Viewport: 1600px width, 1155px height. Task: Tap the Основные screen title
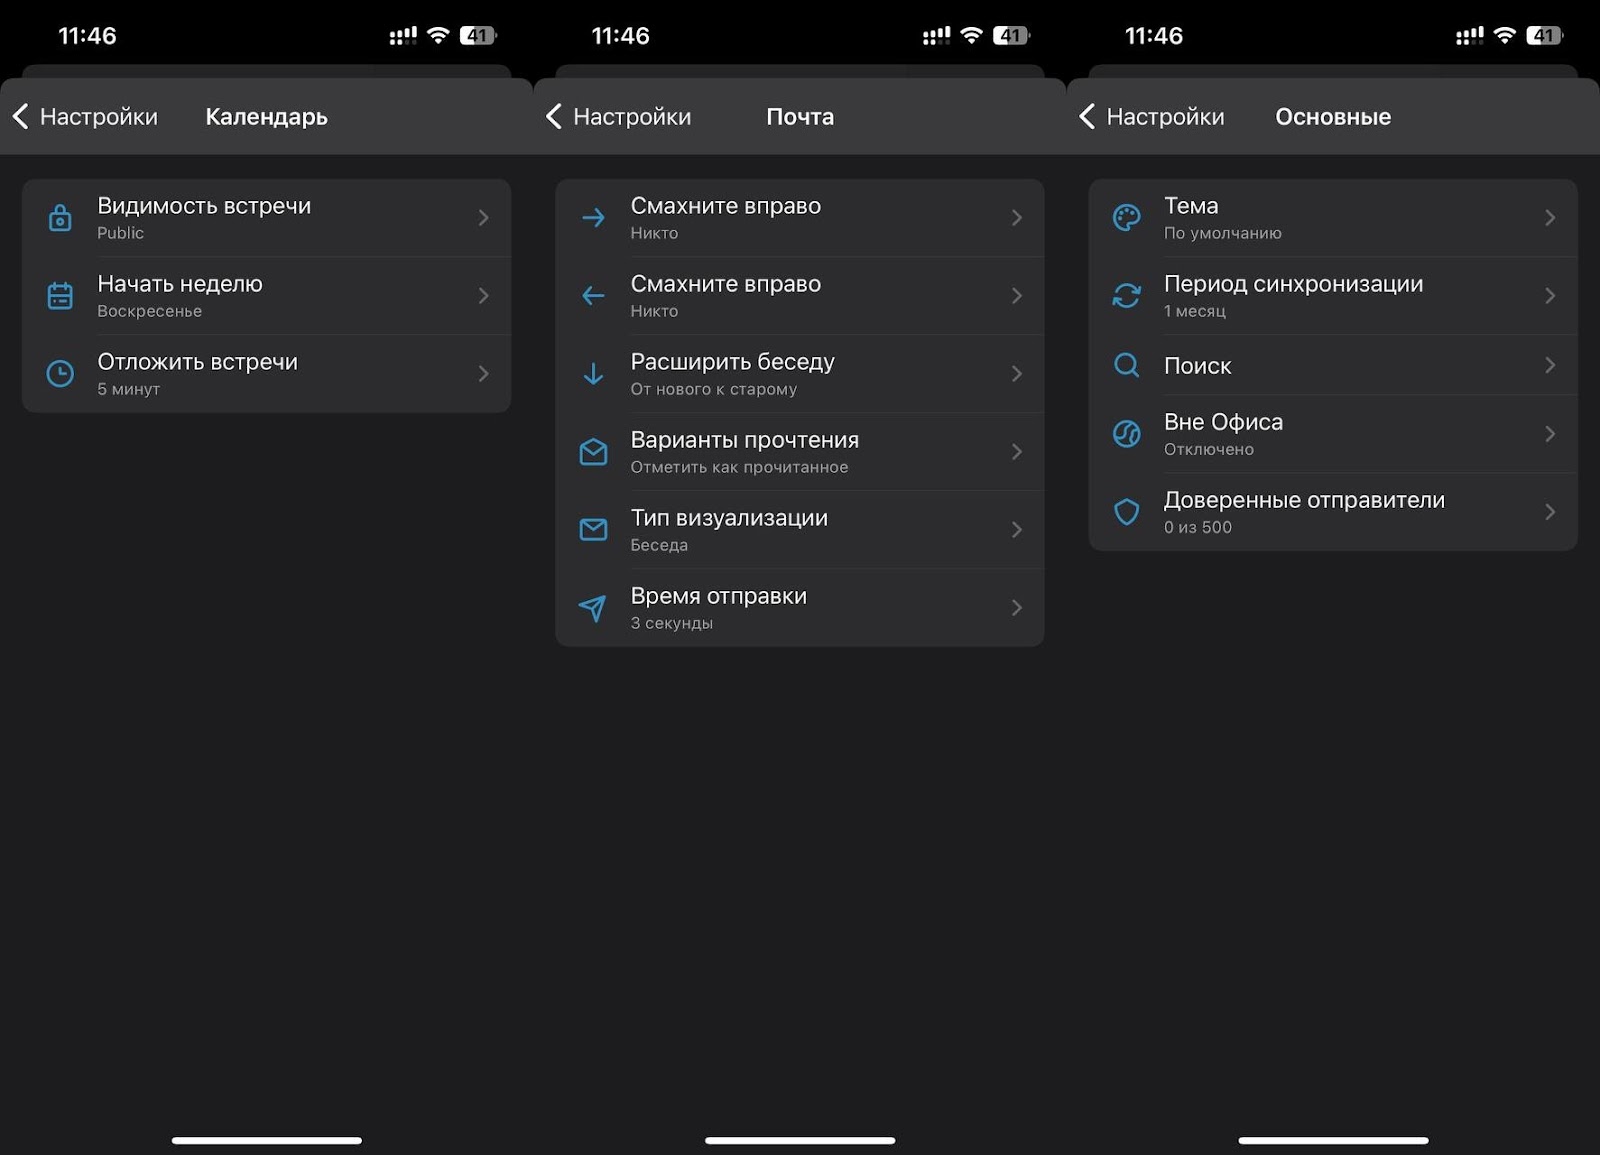1333,117
